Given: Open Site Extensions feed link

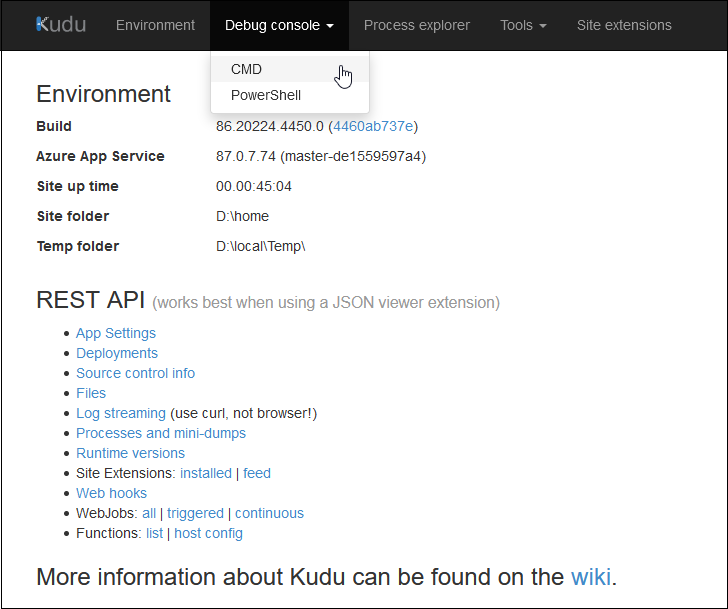Looking at the screenshot, I should 257,473.
